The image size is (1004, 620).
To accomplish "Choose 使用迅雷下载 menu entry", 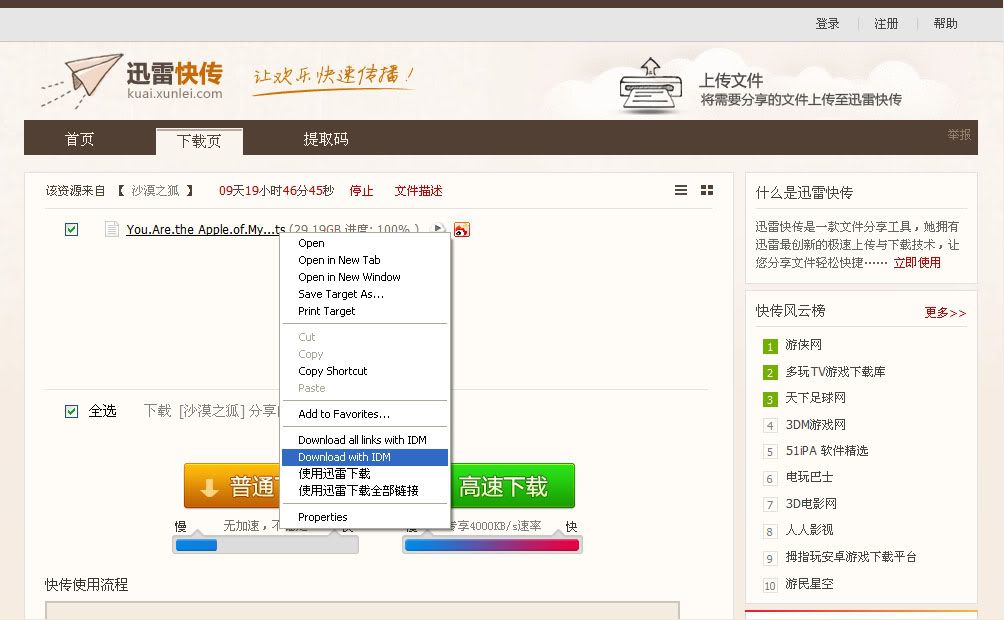I will [365, 474].
